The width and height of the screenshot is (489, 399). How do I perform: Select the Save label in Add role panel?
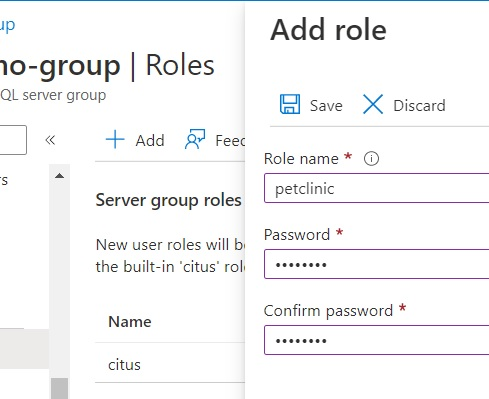tap(326, 106)
